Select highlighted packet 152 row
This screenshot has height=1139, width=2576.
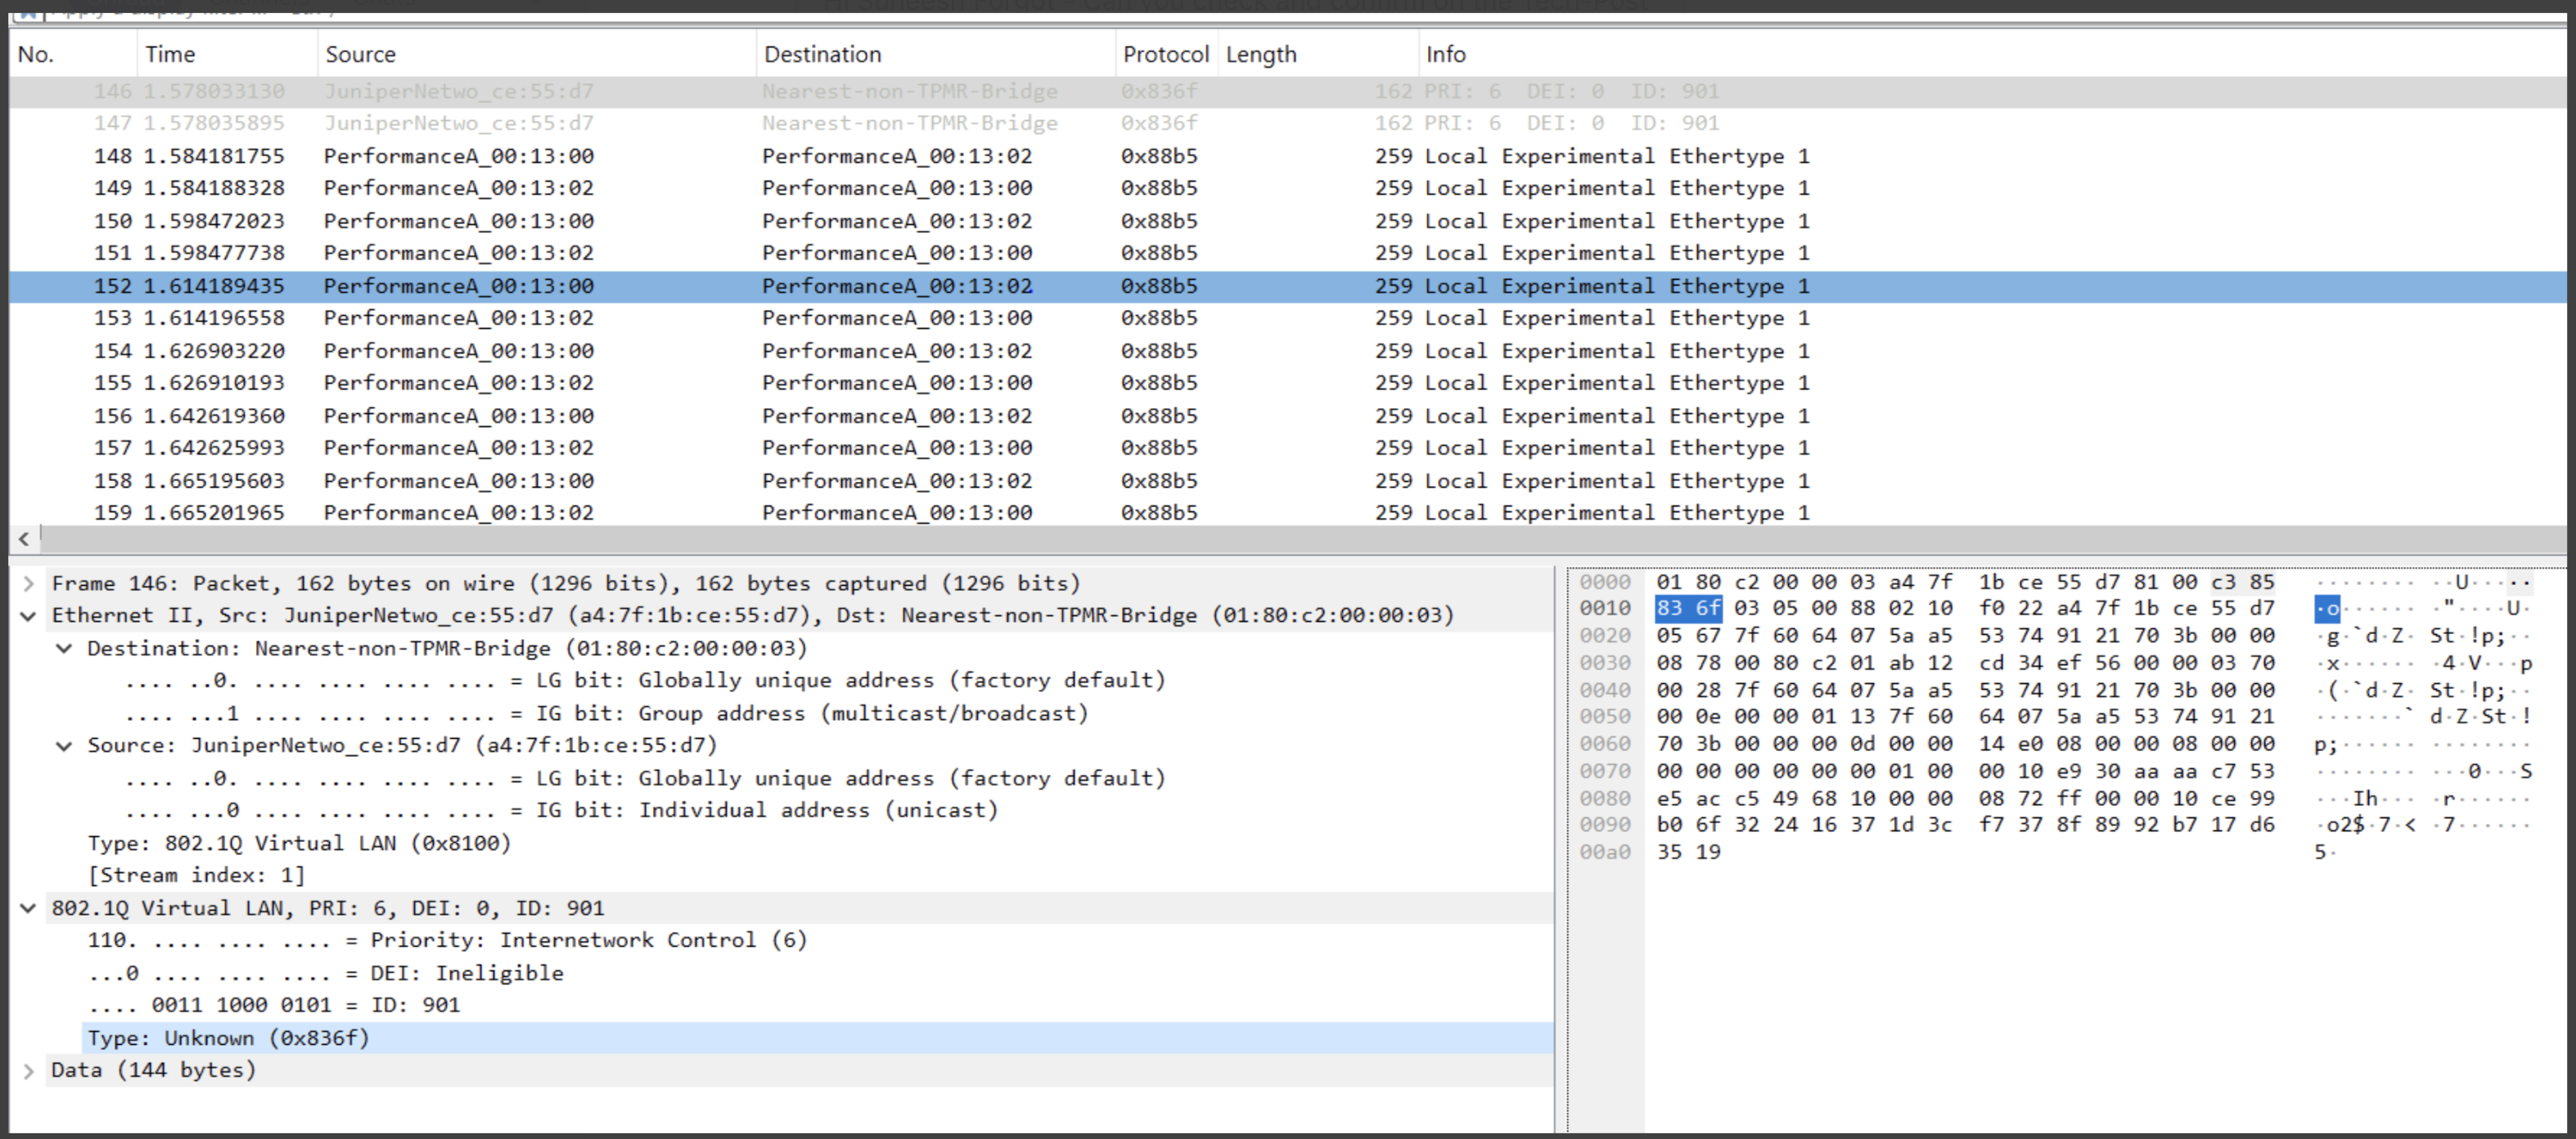1288,286
